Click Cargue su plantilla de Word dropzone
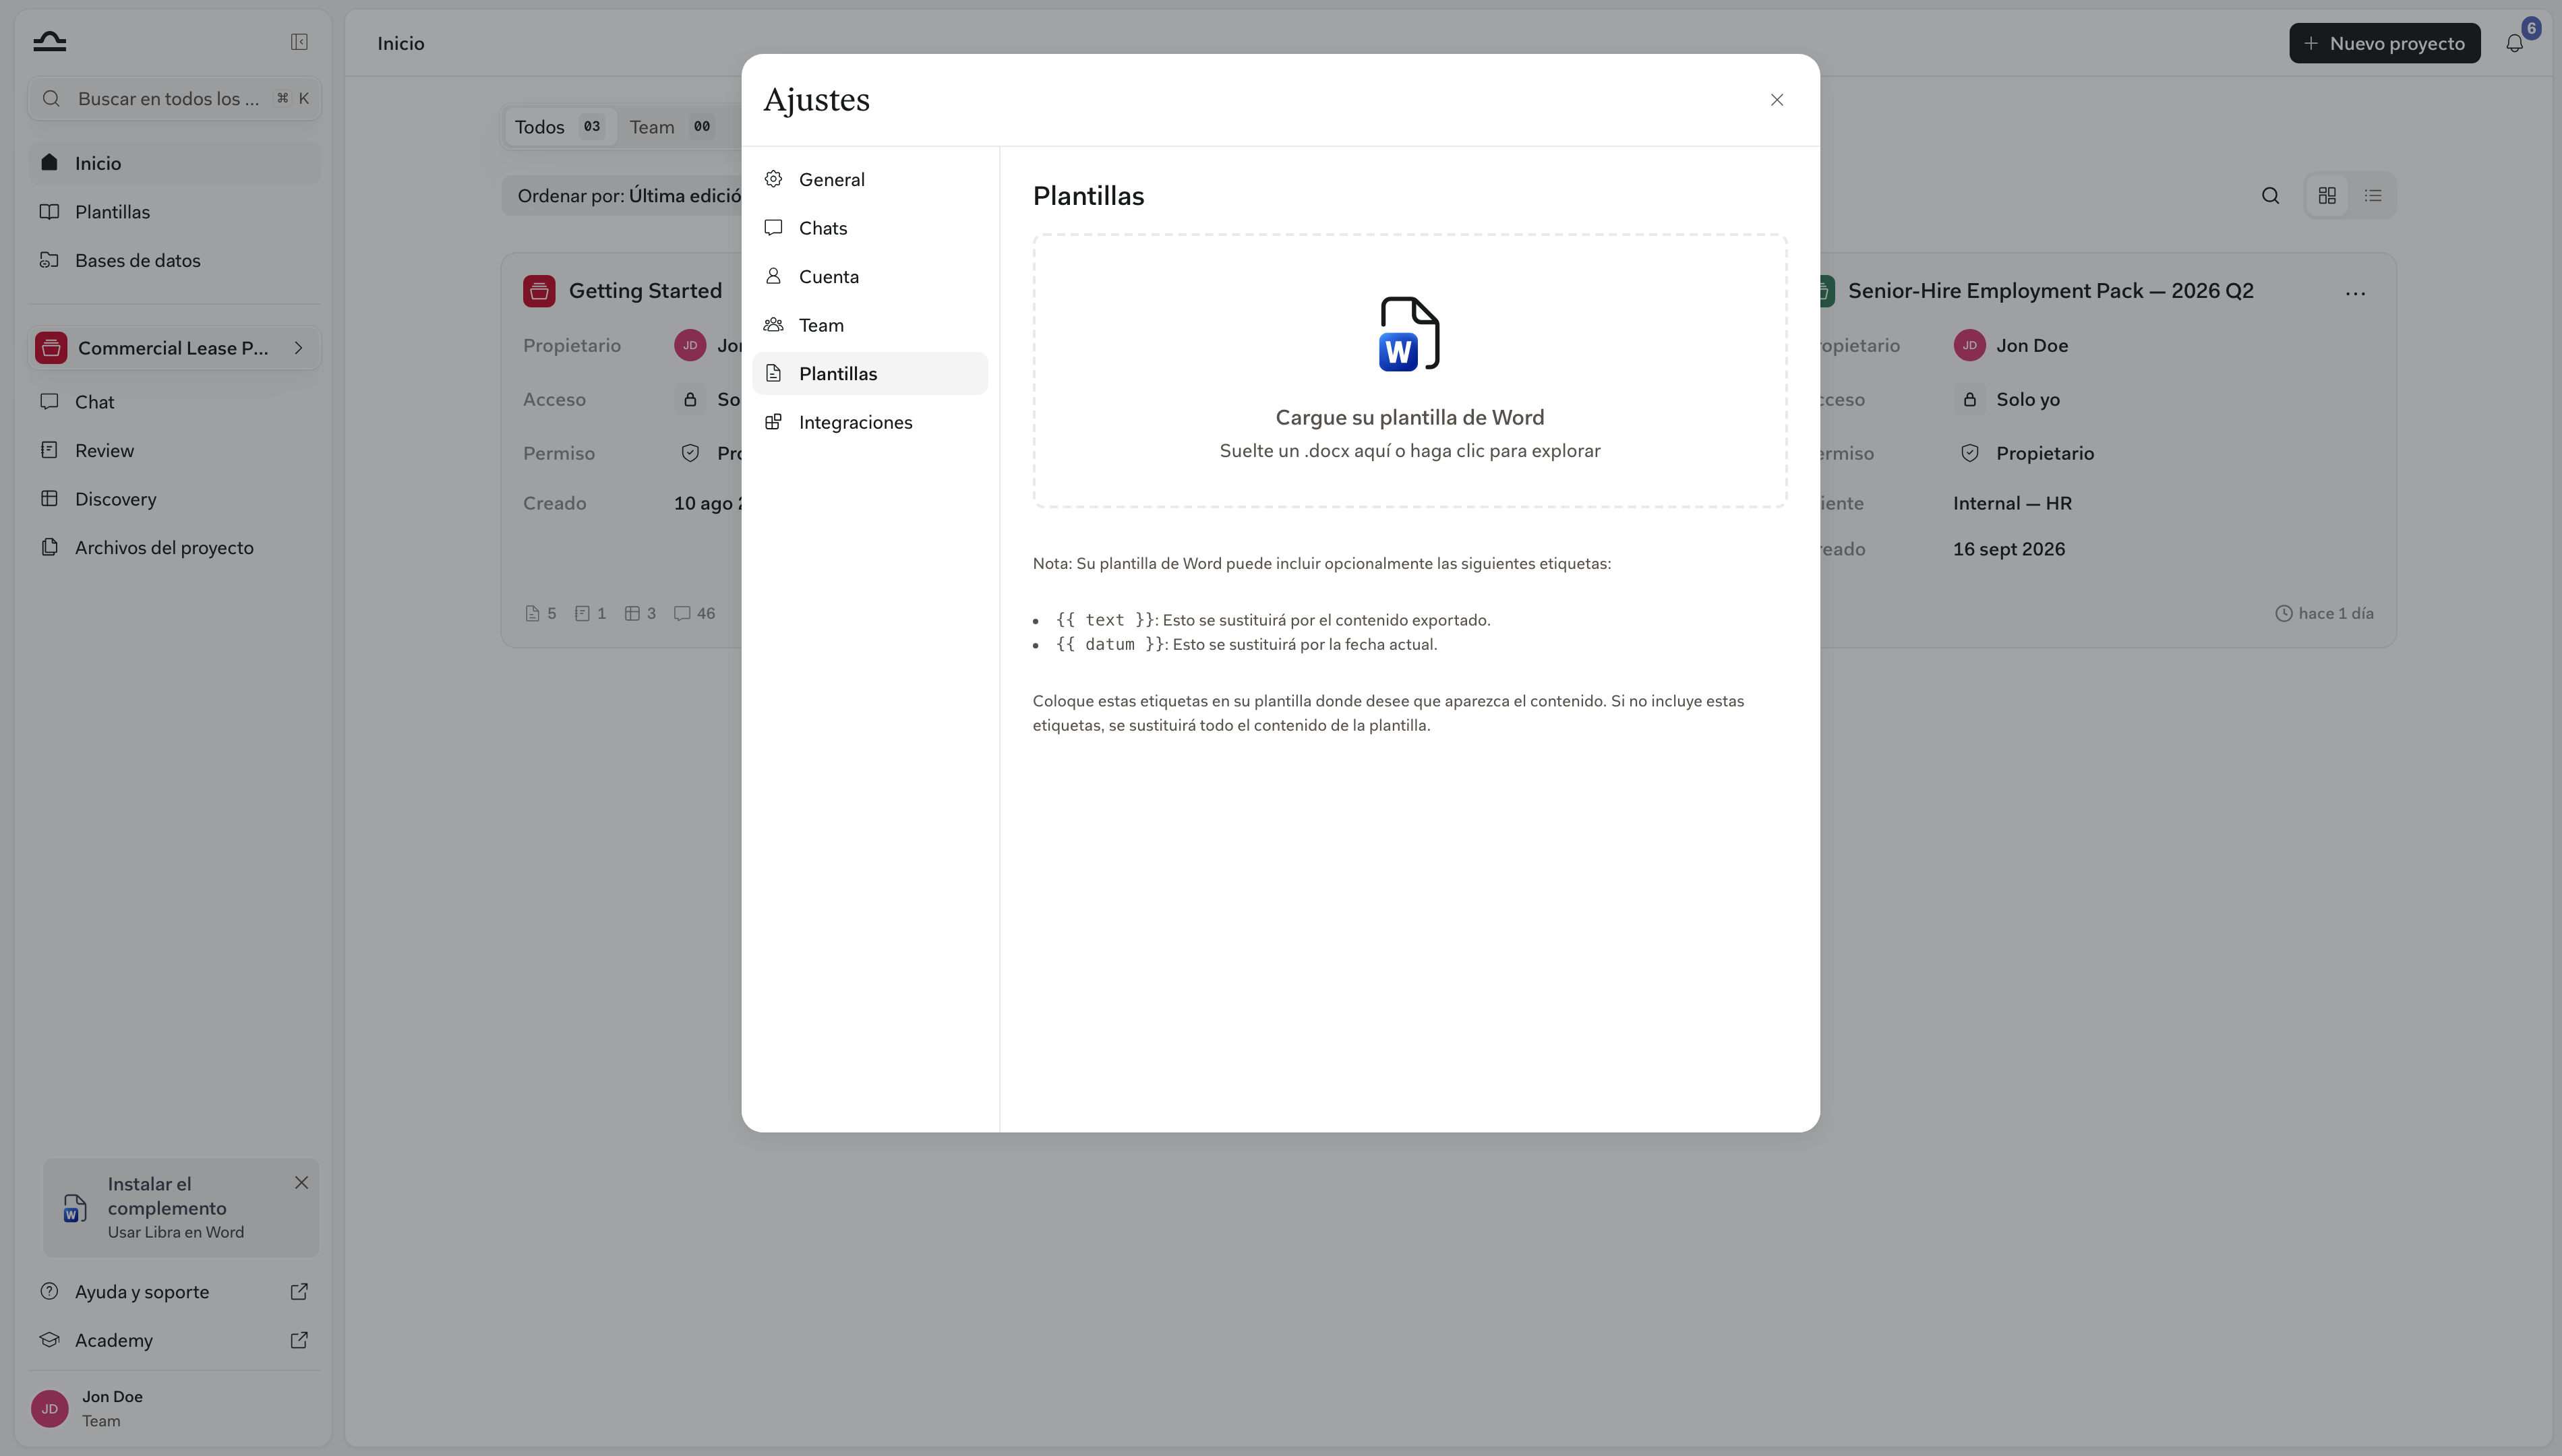This screenshot has width=2562, height=1456. click(x=1409, y=371)
